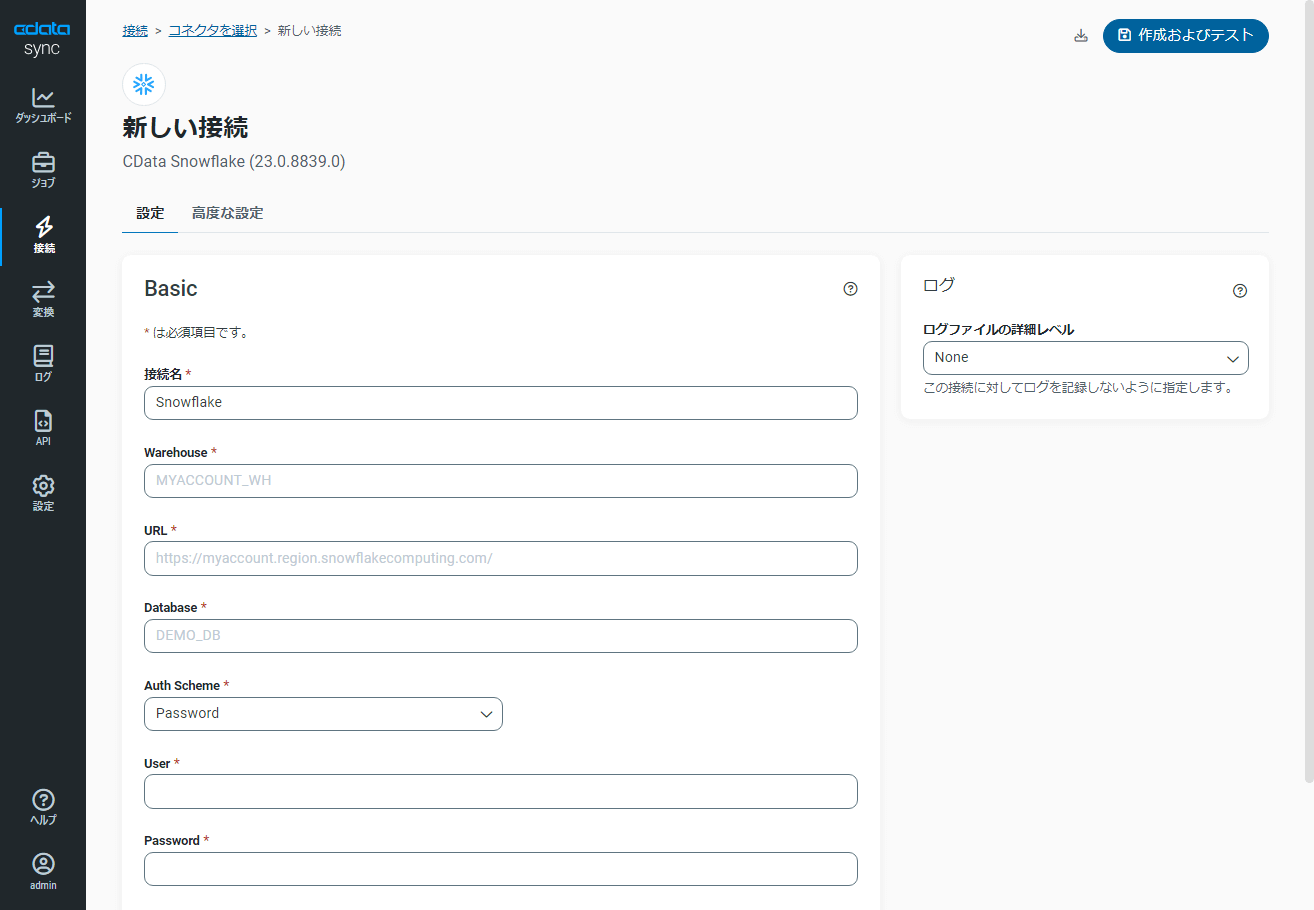
Task: Click the 作成およびテスト button
Action: pyautogui.click(x=1186, y=36)
